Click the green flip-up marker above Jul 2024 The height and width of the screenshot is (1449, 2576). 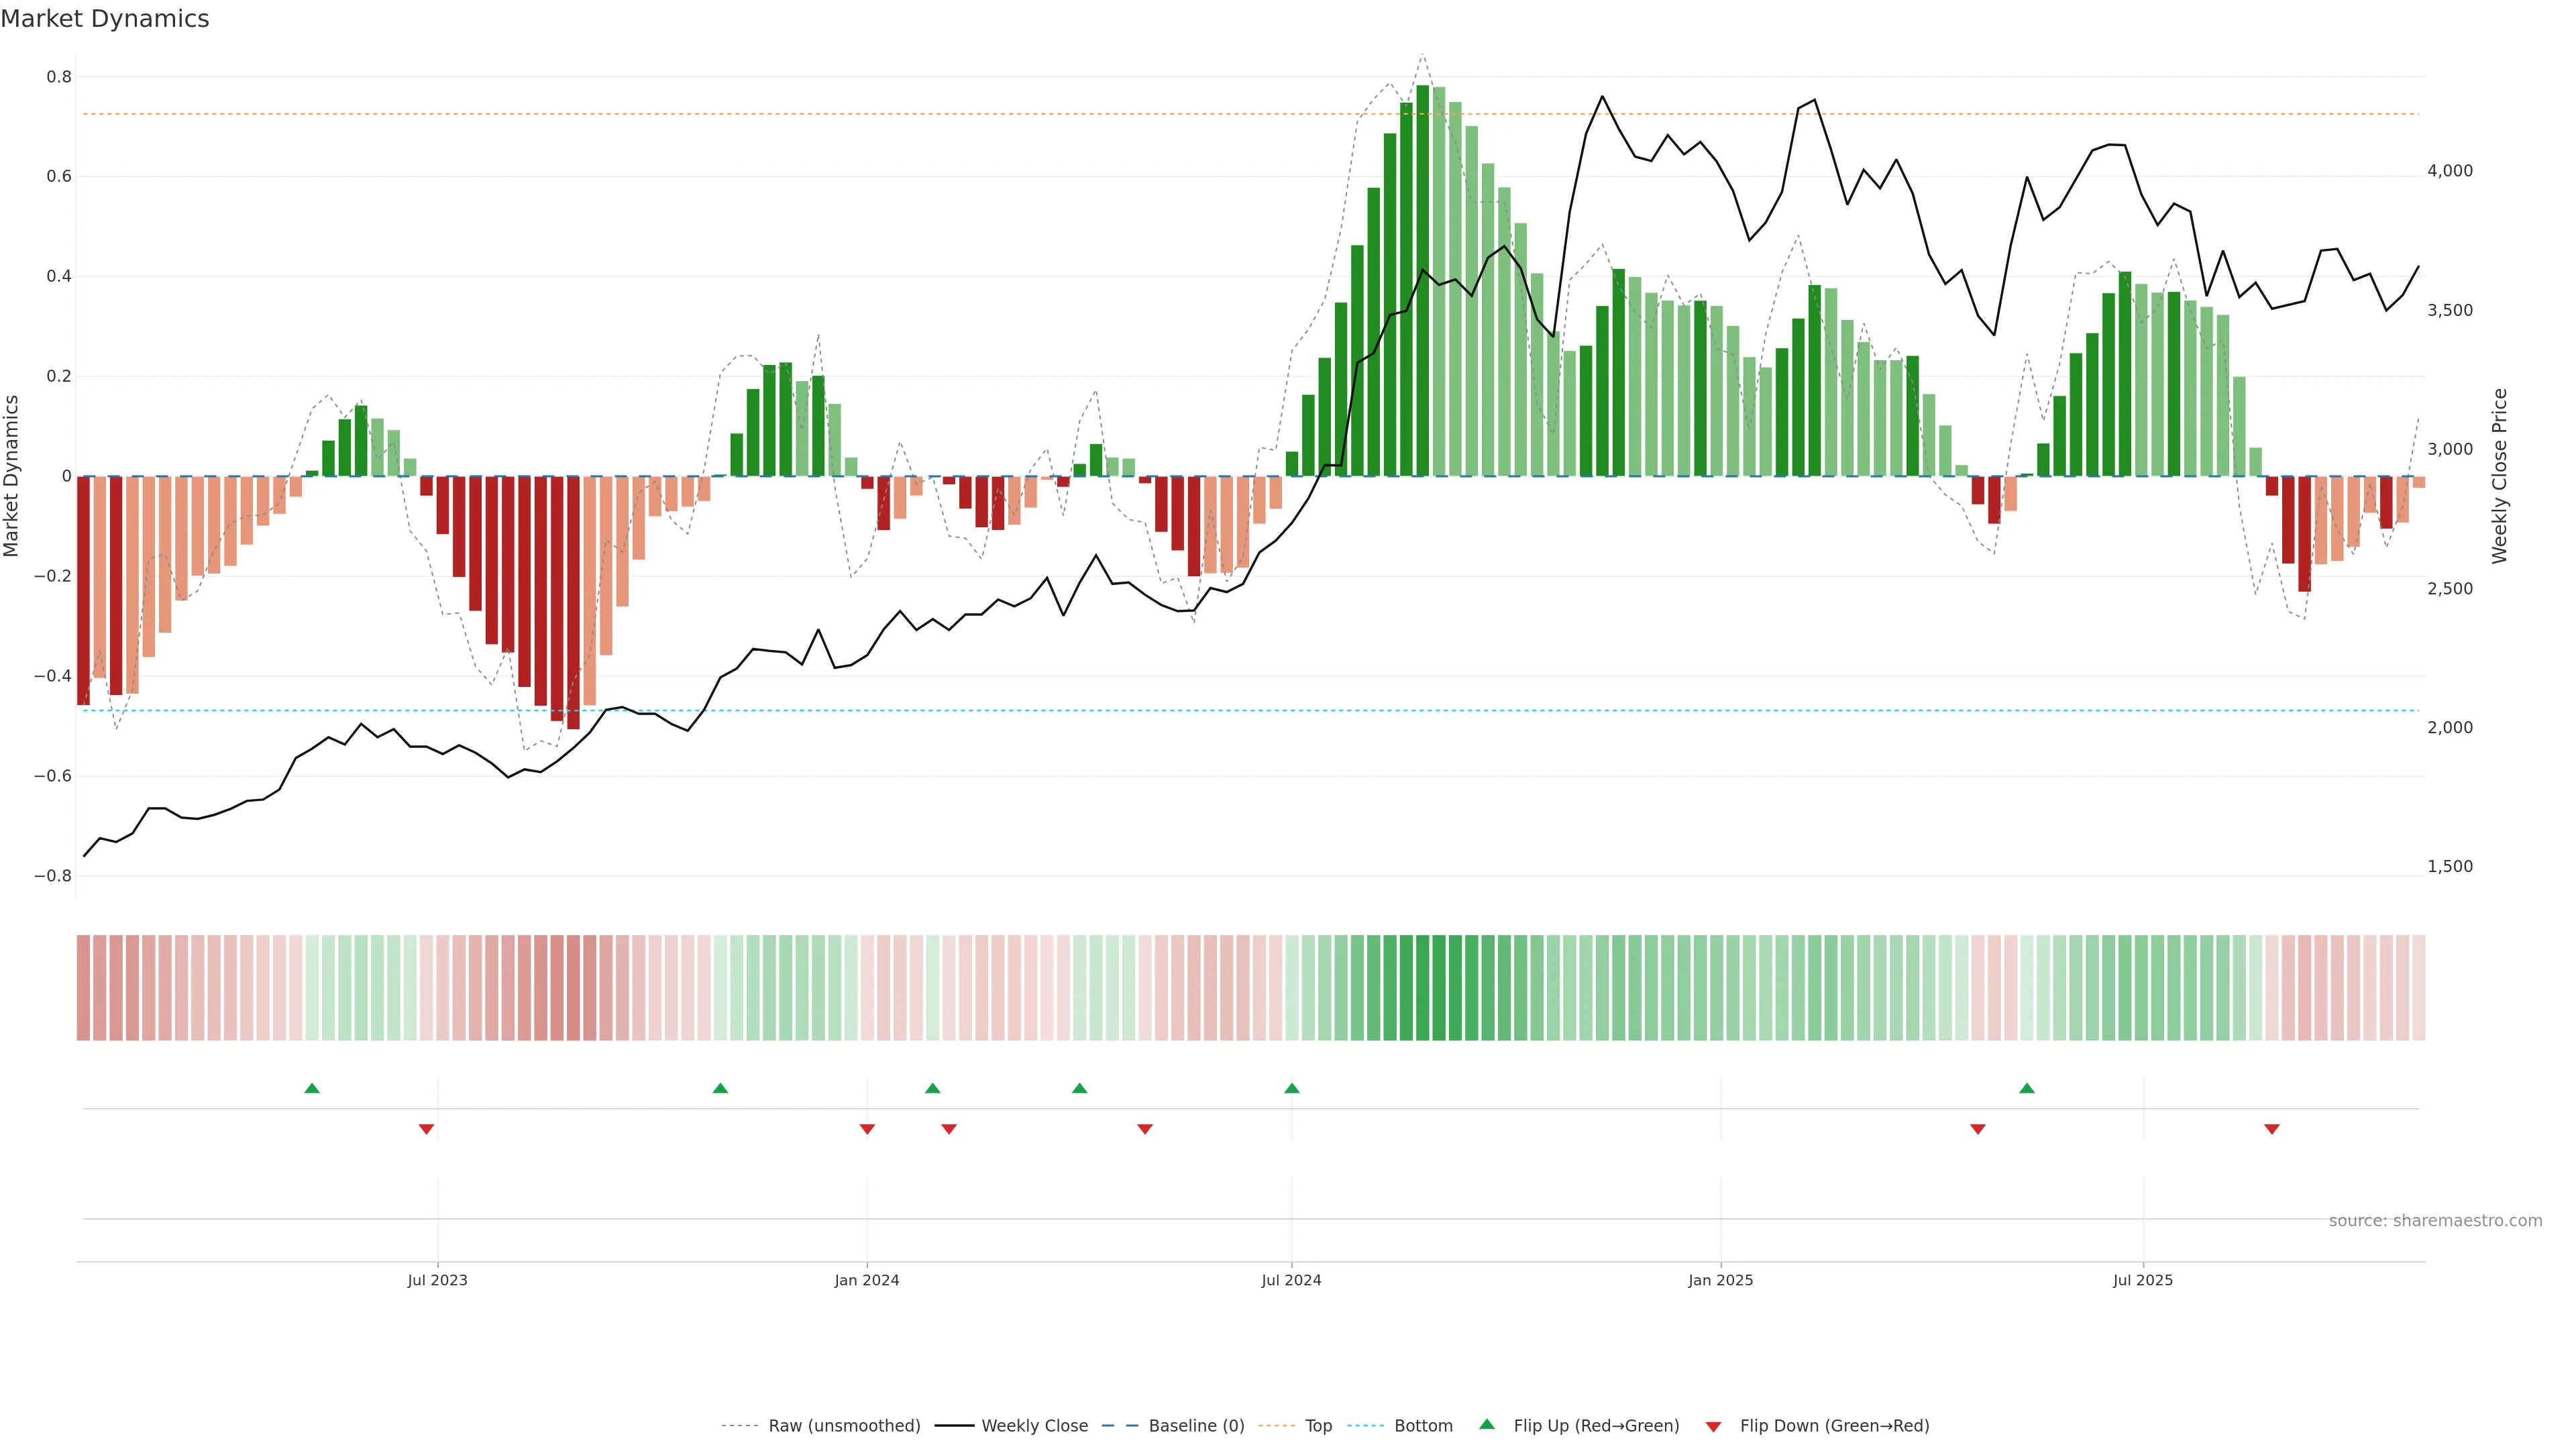pyautogui.click(x=1292, y=1088)
